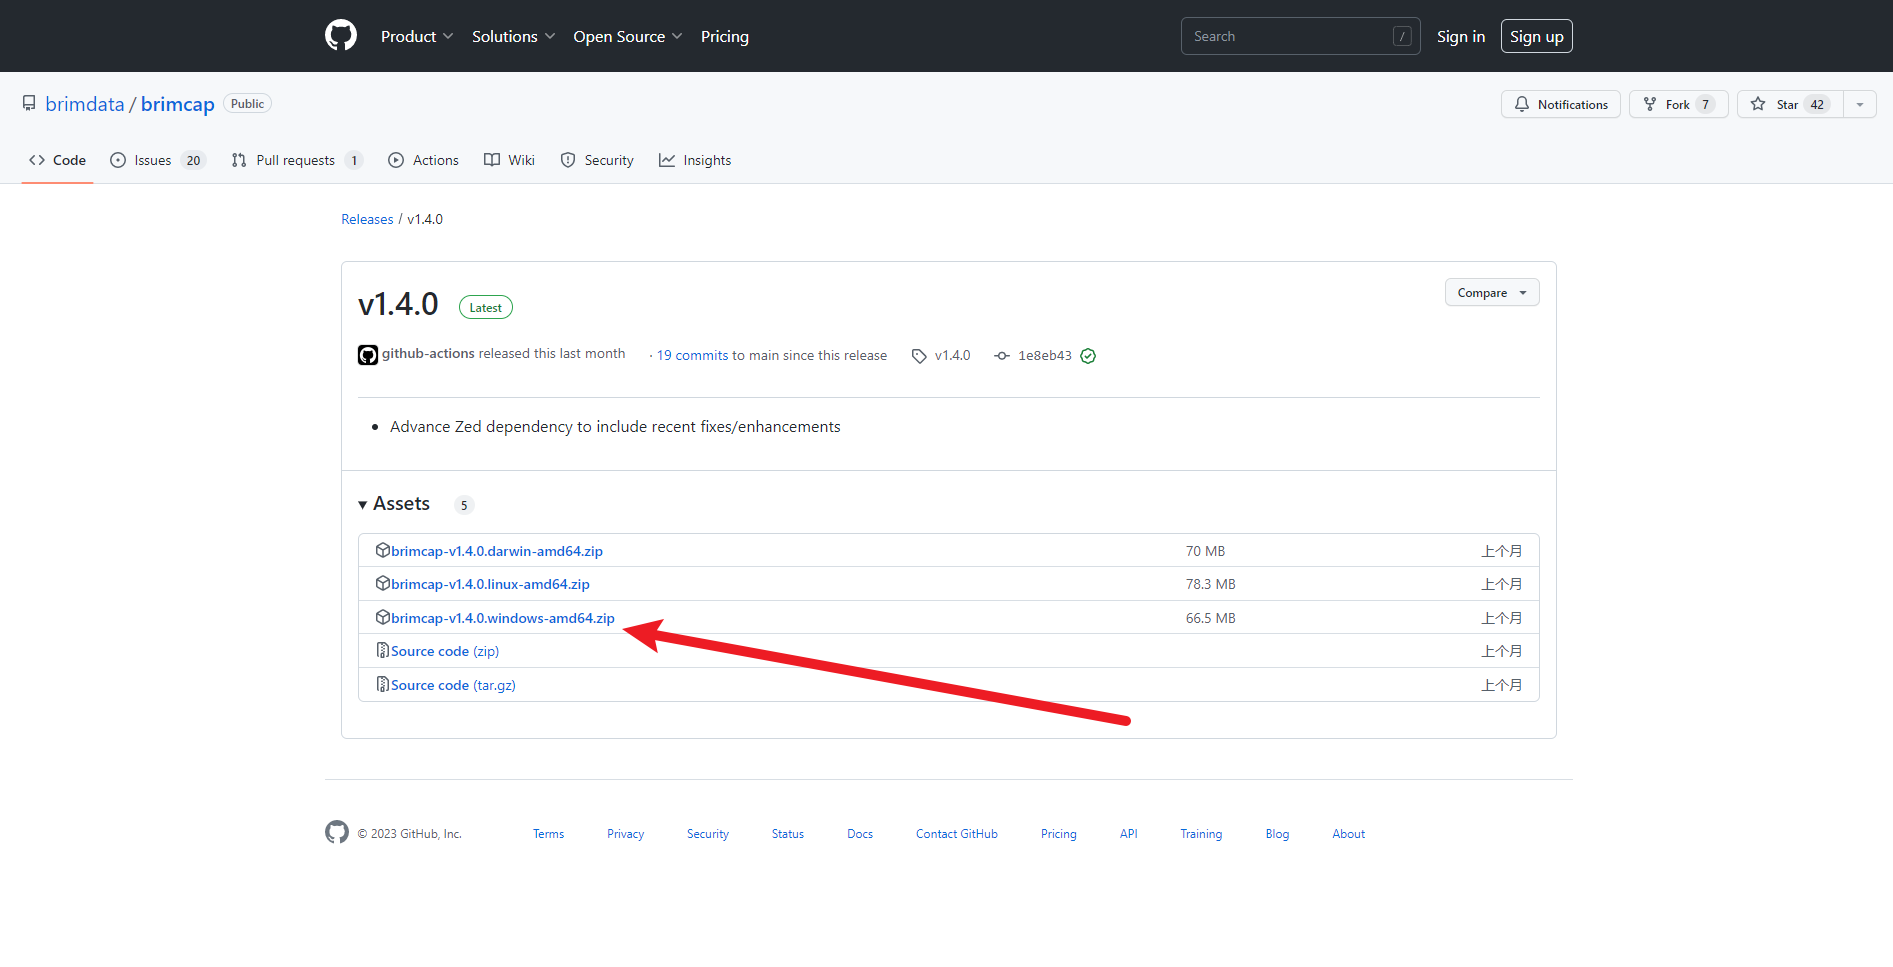Open footer Status link

788,834
